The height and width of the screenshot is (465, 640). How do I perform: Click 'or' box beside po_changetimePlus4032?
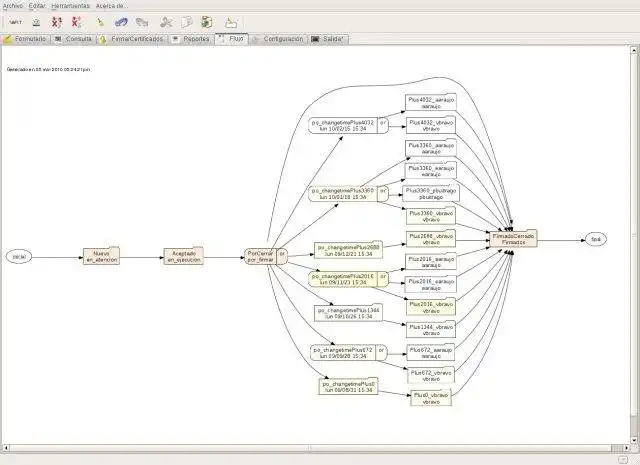coord(383,125)
